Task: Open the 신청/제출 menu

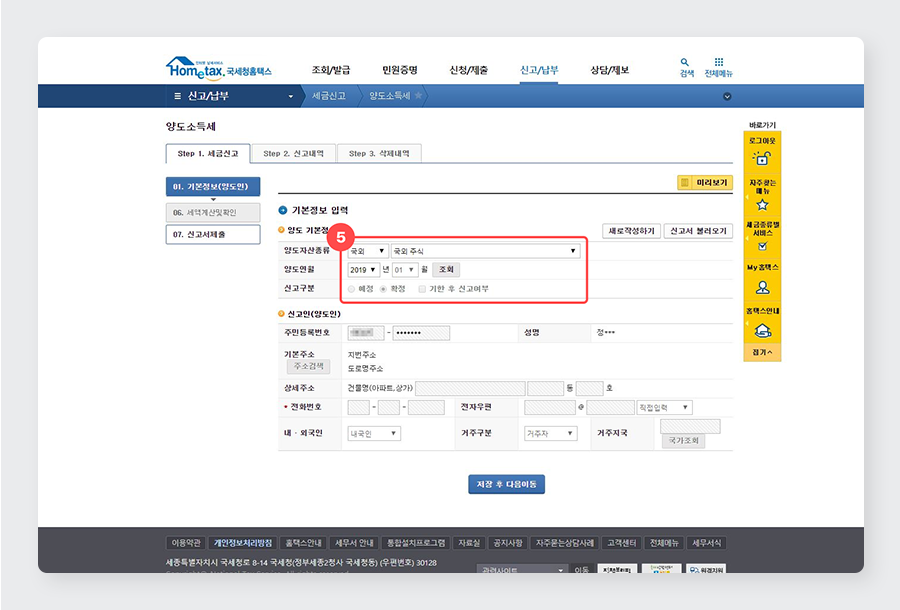Action: click(x=468, y=70)
